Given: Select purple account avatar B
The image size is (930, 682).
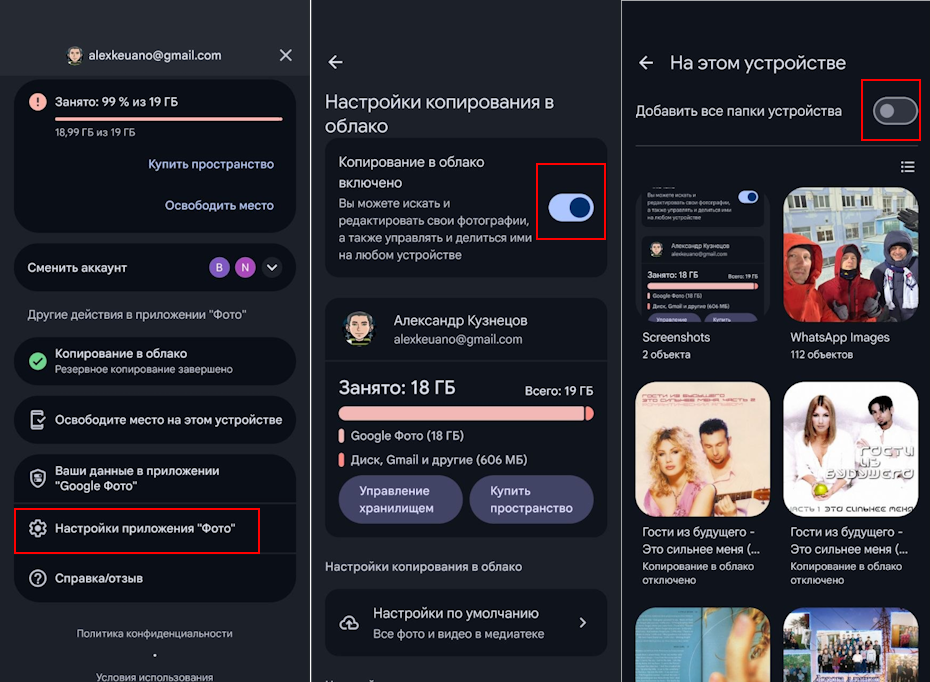Looking at the screenshot, I should click(219, 267).
